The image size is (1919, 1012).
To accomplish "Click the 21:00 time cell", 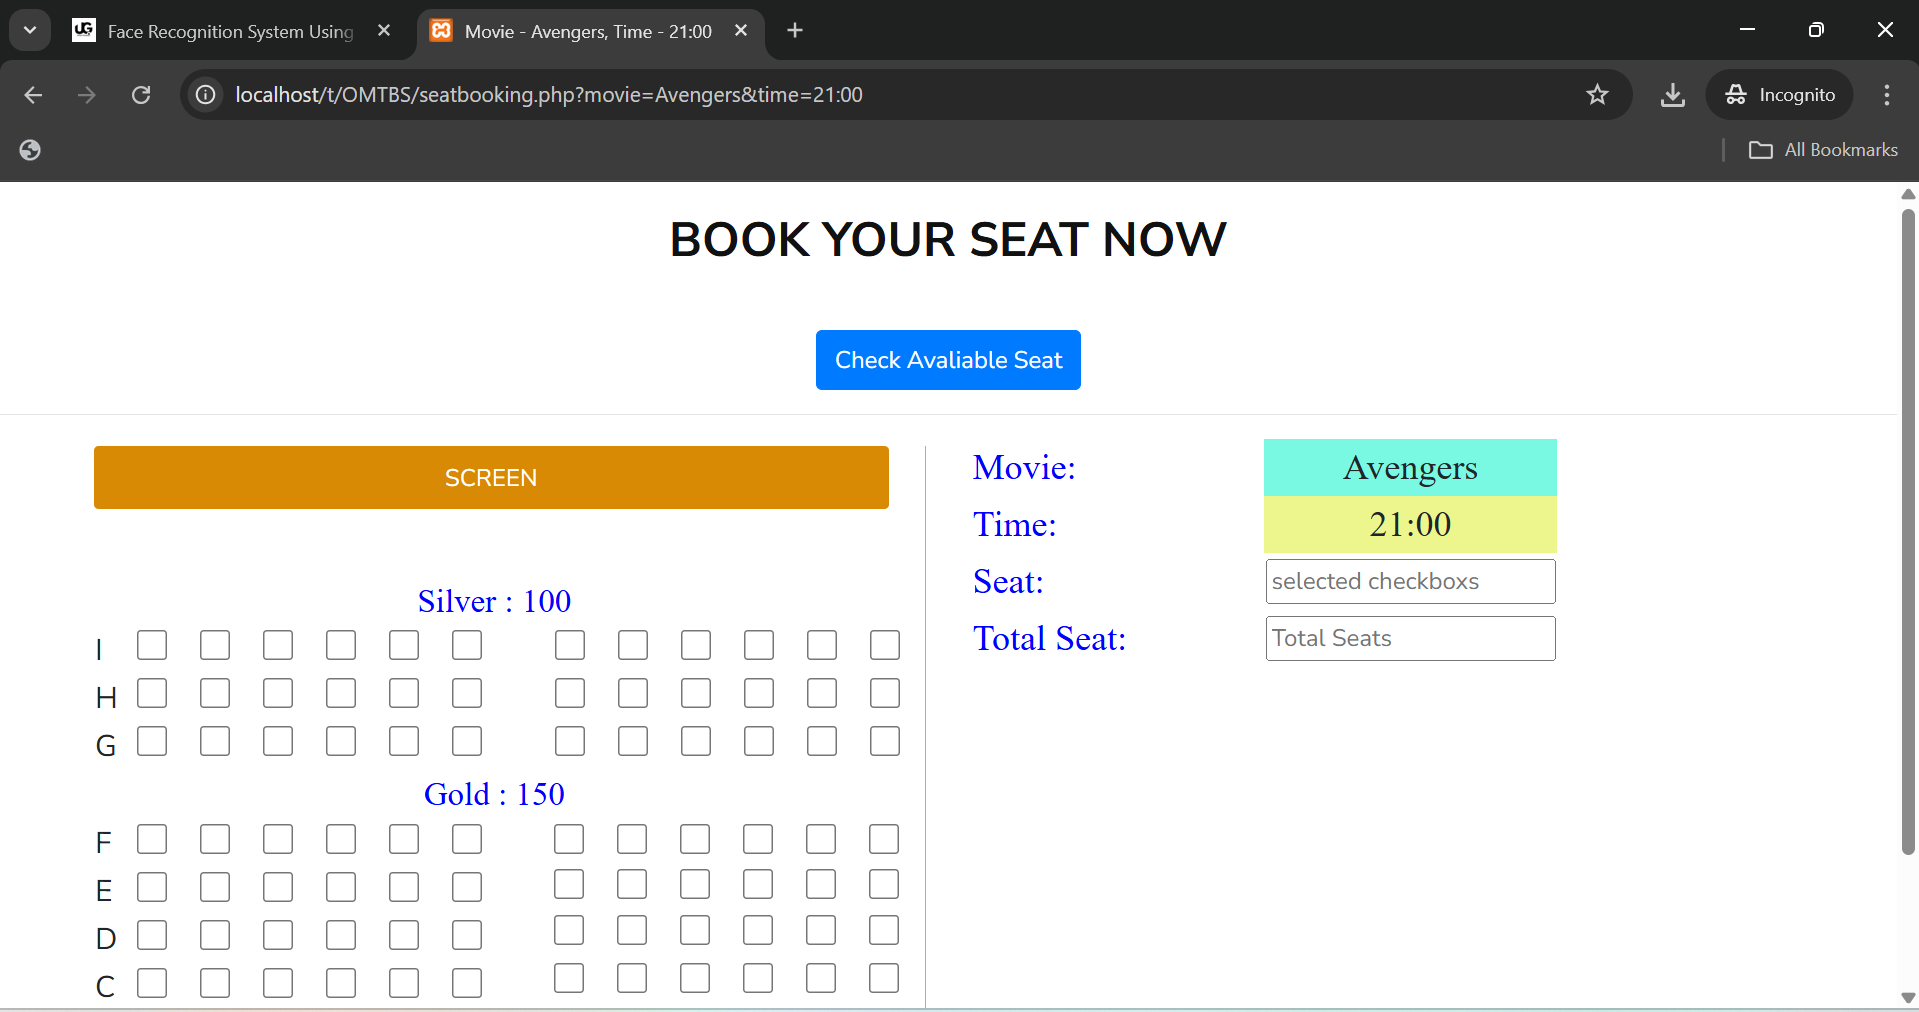I will [1410, 524].
